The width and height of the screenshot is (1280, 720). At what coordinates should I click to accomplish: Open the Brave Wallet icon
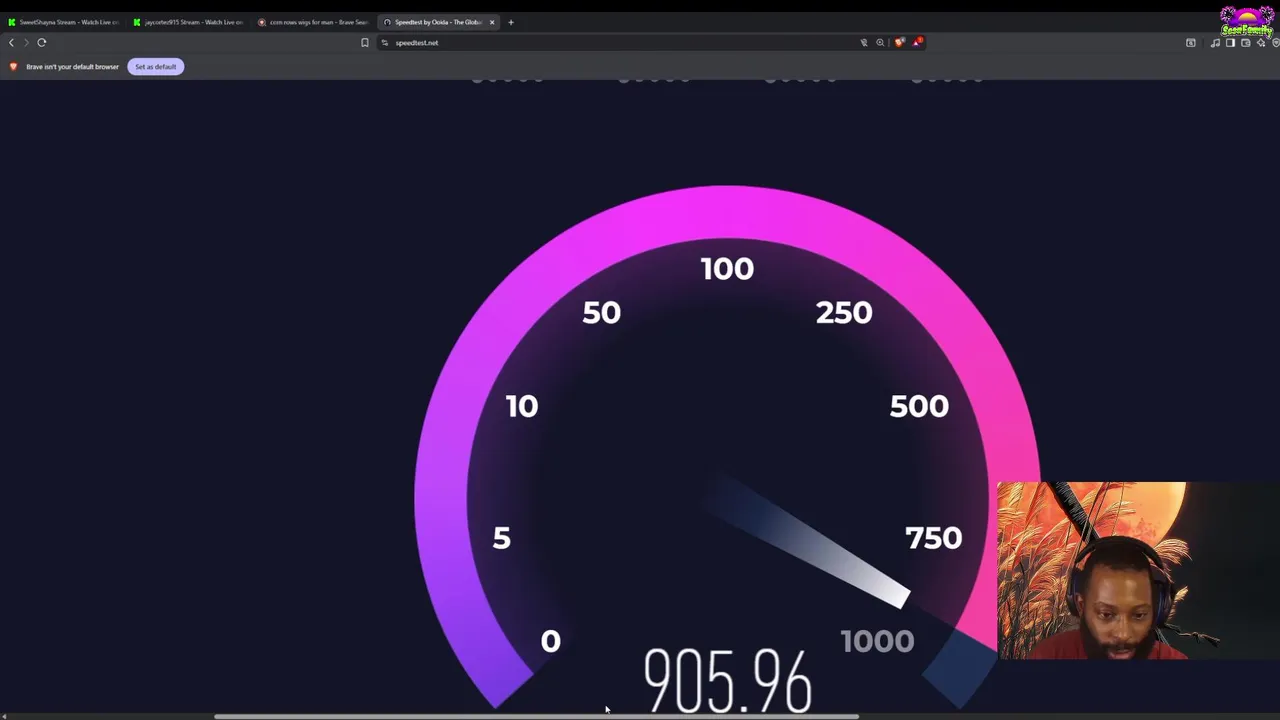pos(1246,43)
